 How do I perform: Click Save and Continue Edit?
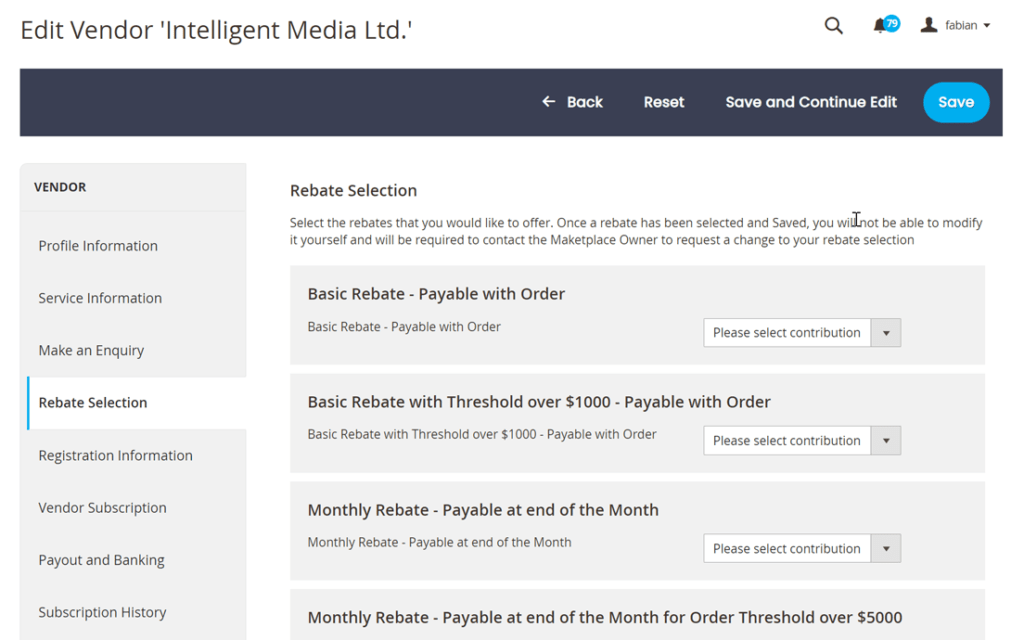click(811, 102)
